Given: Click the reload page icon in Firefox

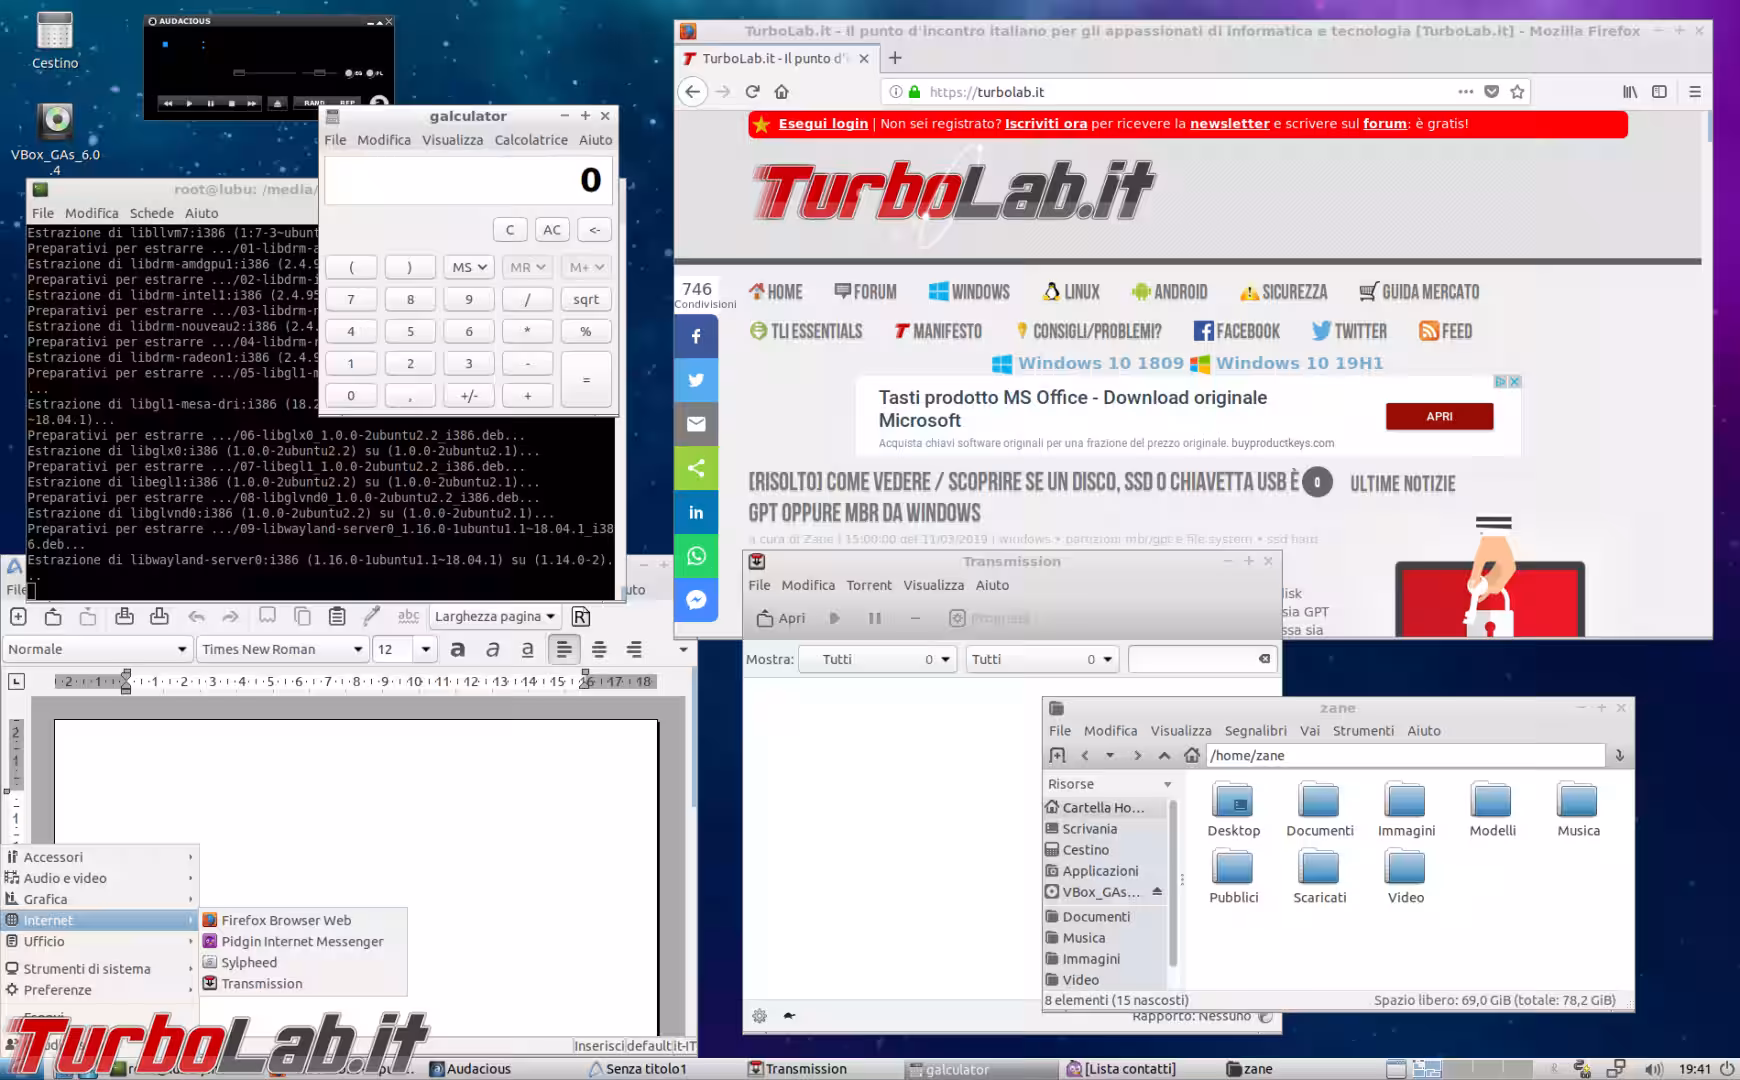Looking at the screenshot, I should 752,91.
